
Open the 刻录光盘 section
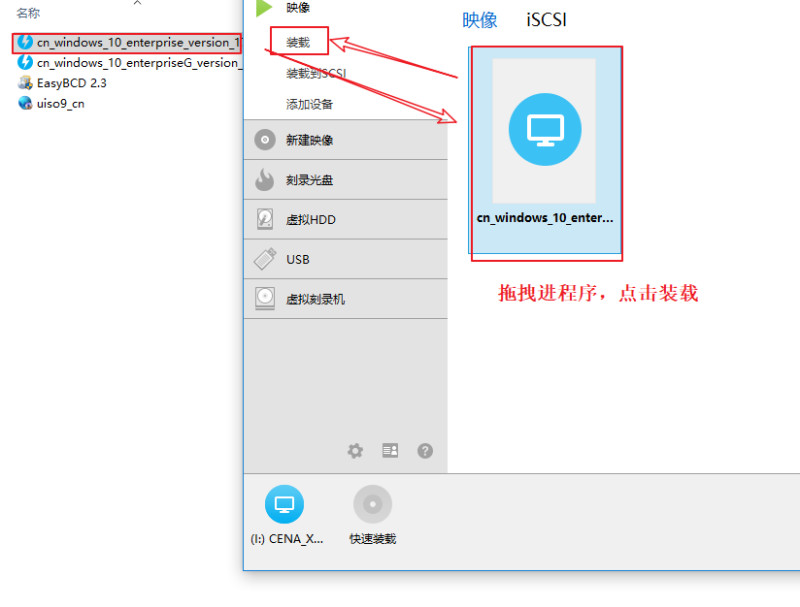[345, 180]
